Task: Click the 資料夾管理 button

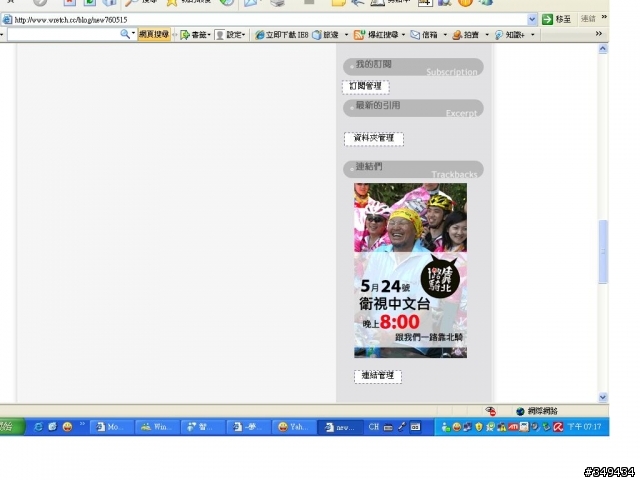Action: coord(373,138)
